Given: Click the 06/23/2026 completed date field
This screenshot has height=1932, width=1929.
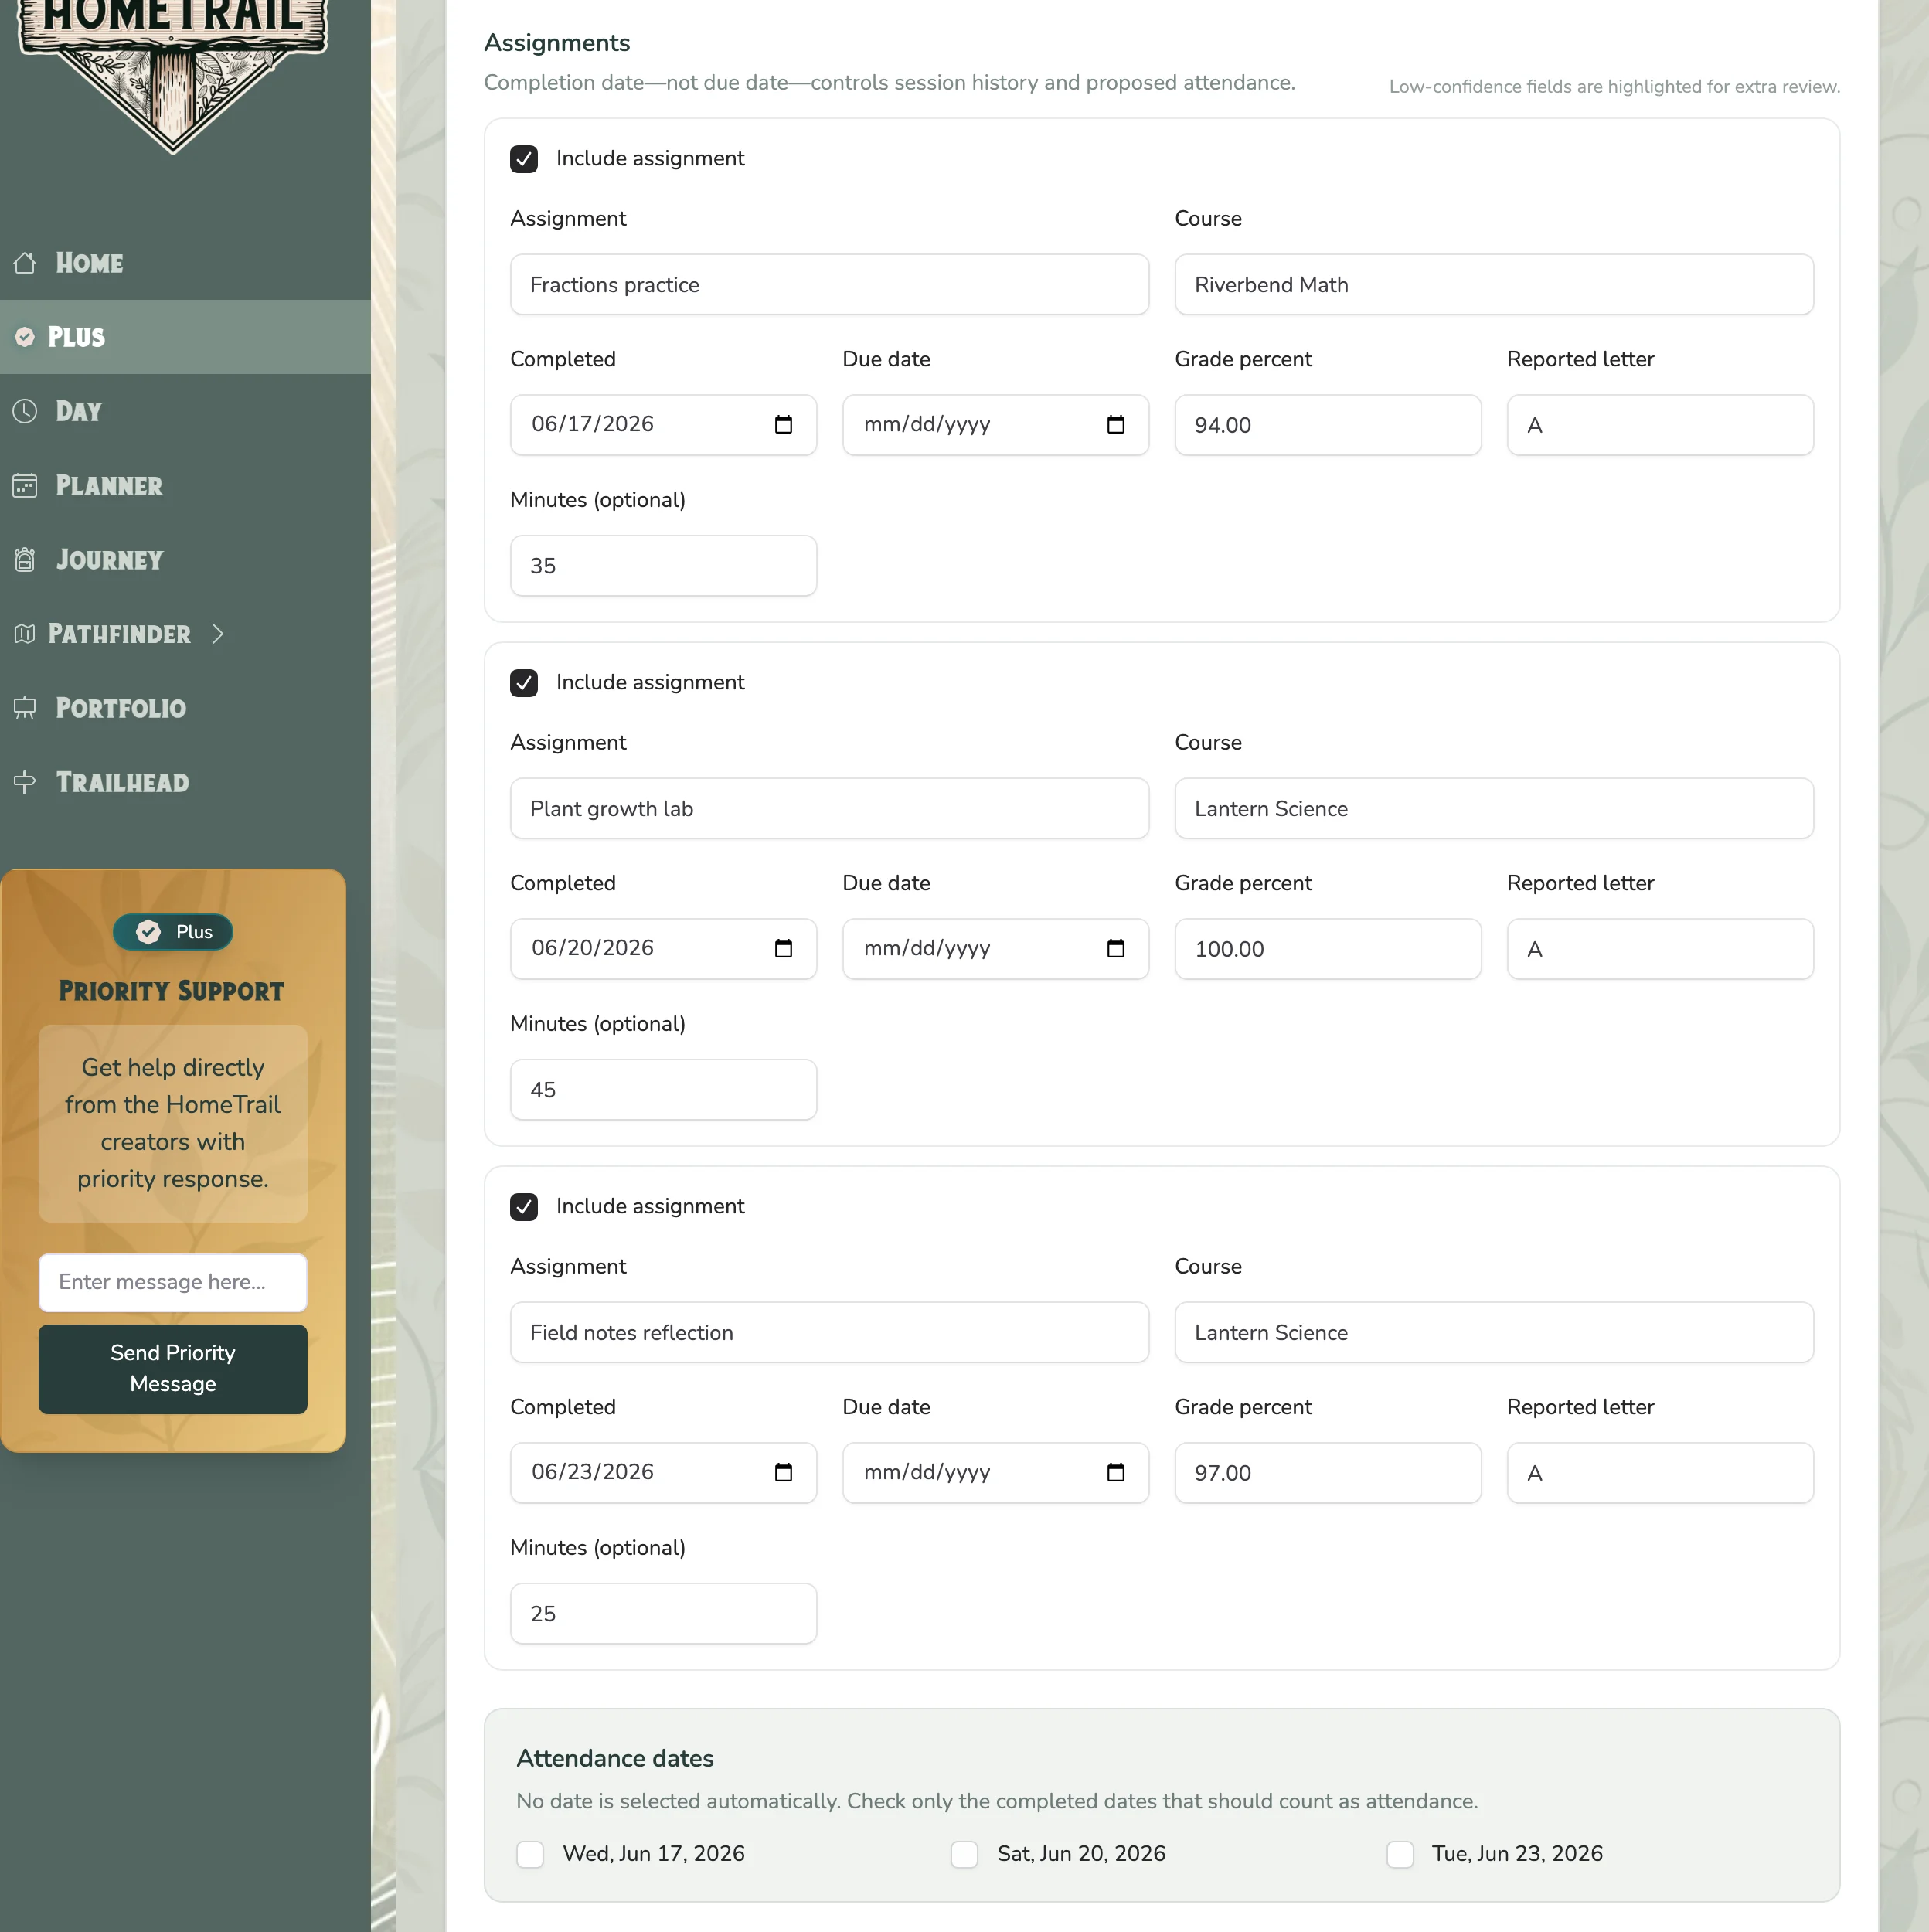Looking at the screenshot, I should click(663, 1473).
